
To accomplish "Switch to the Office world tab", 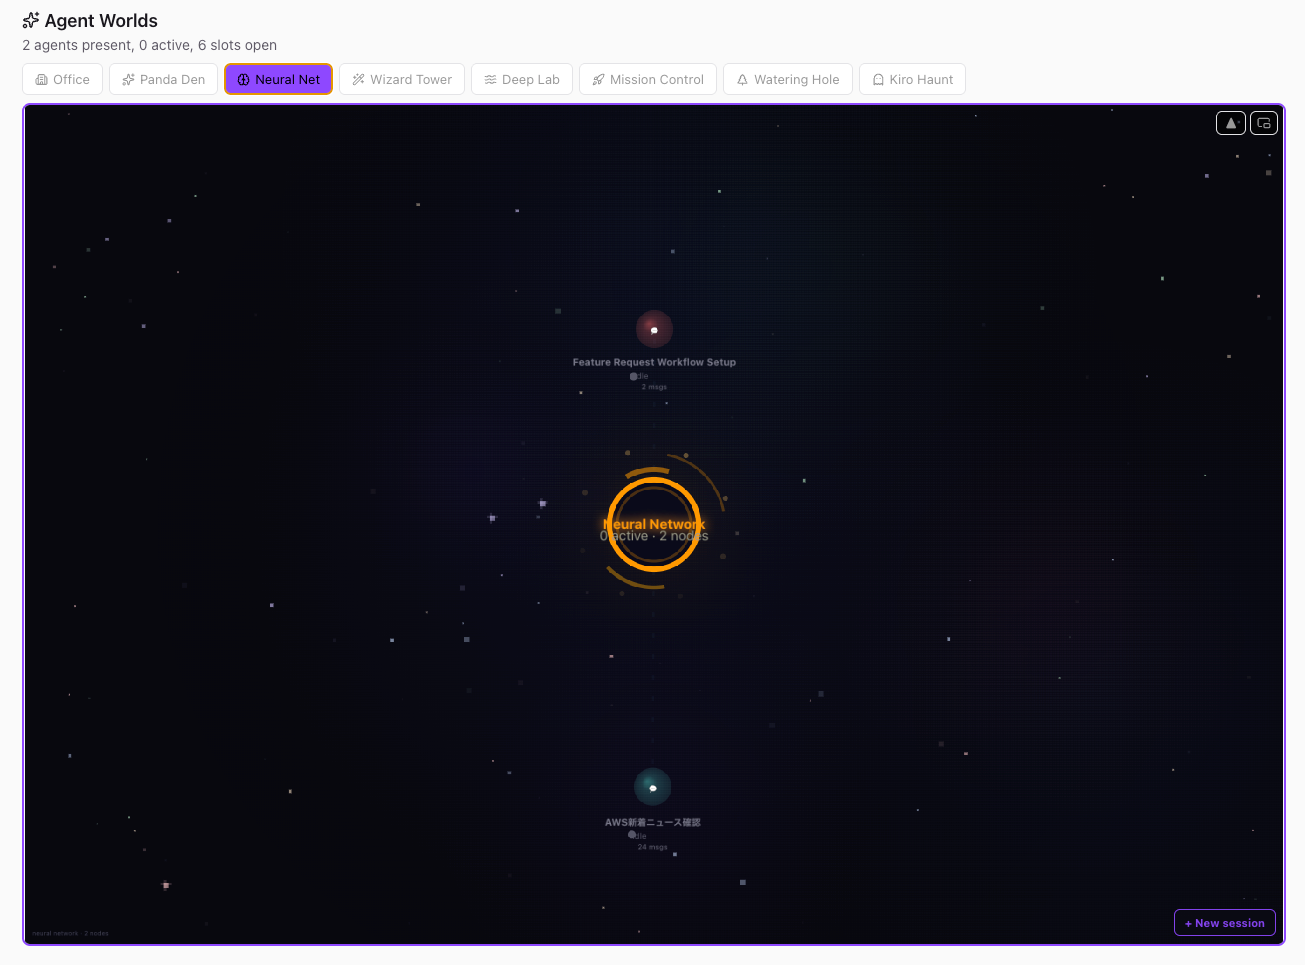I will tap(62, 79).
